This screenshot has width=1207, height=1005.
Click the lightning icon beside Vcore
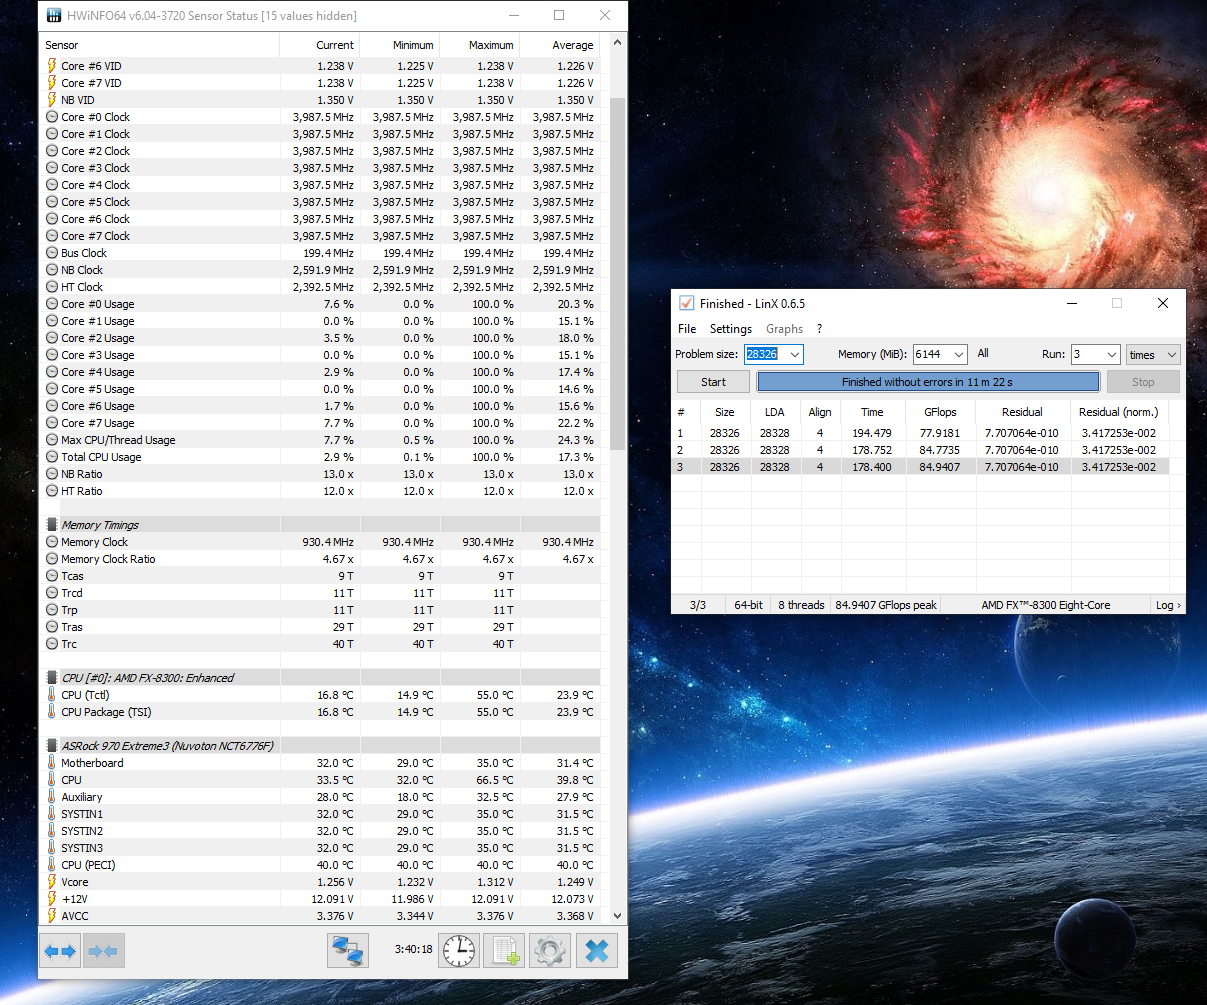[x=52, y=882]
